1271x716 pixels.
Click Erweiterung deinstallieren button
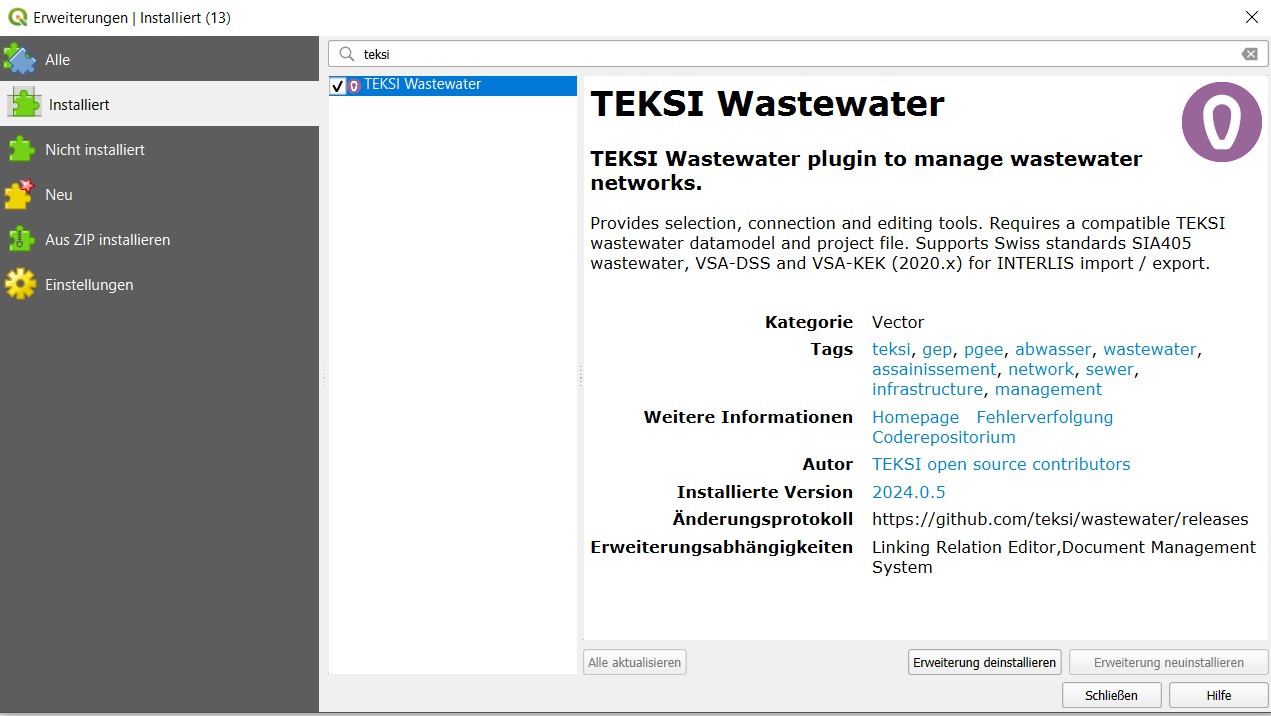(984, 662)
